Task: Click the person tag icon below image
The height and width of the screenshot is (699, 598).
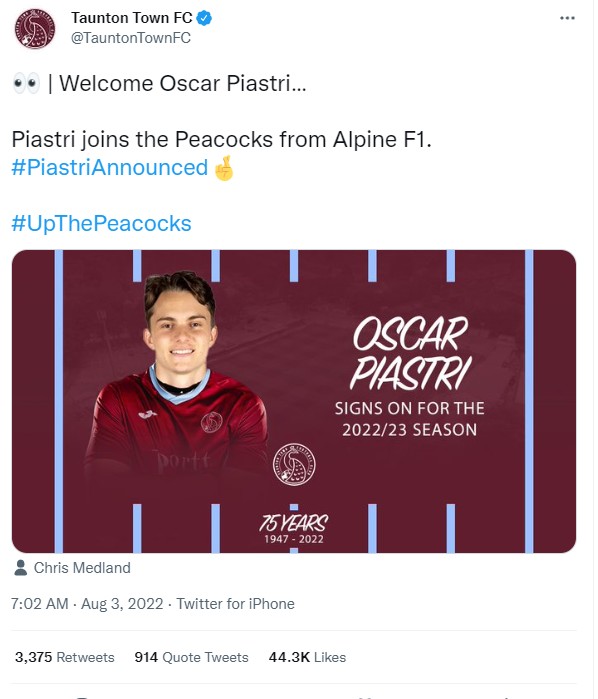Action: coord(21,568)
